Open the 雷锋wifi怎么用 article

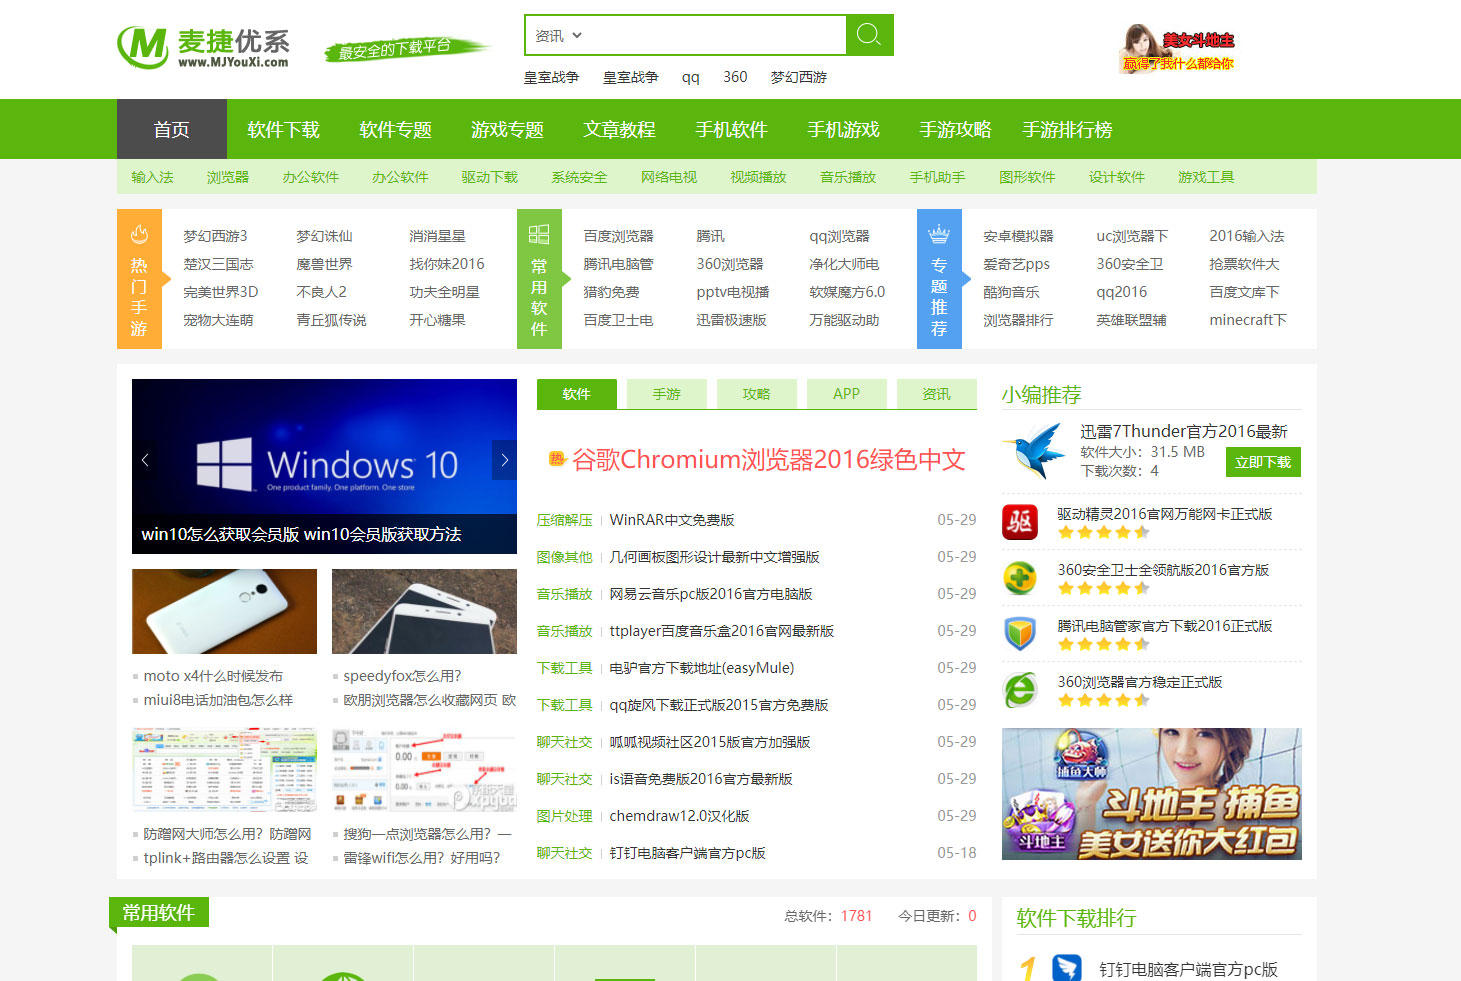(x=422, y=858)
